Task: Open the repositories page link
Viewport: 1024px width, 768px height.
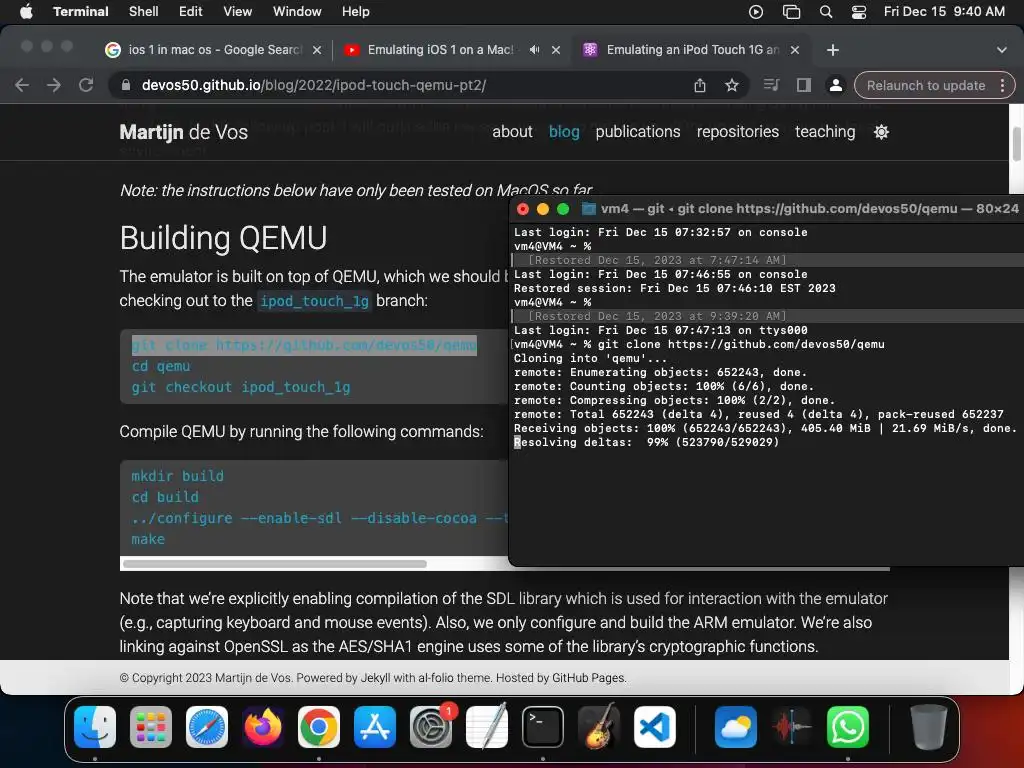Action: tap(737, 132)
